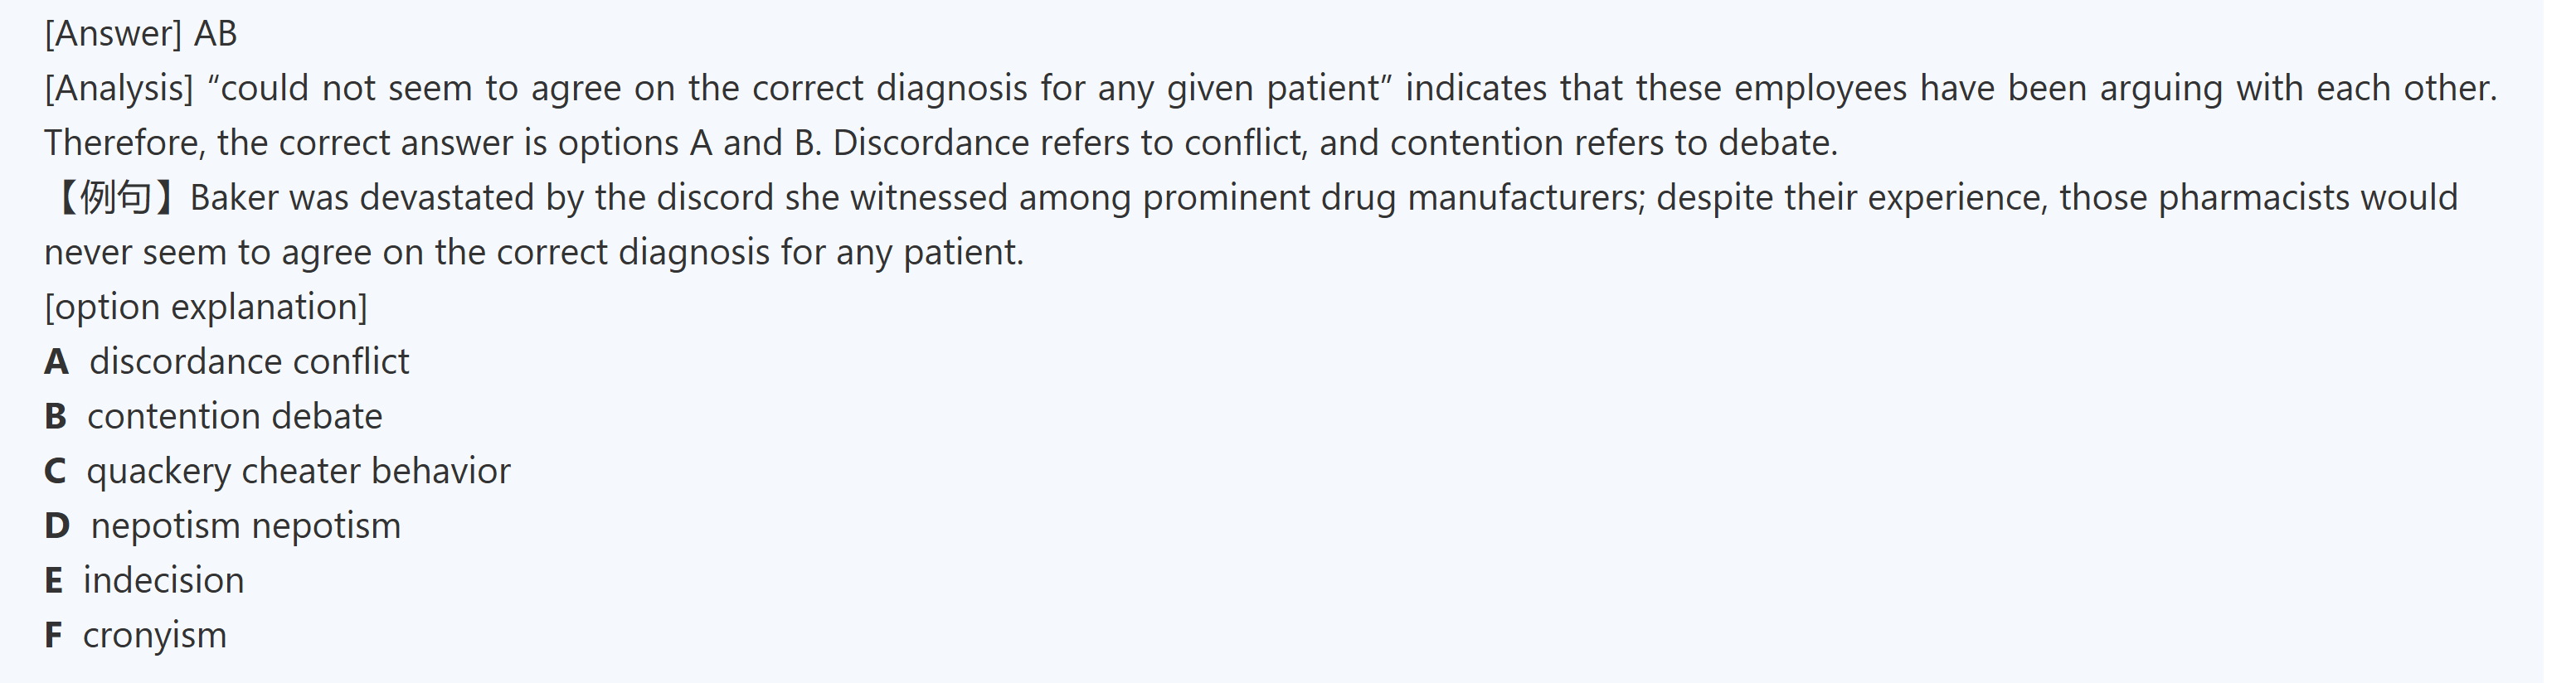Select the bold letter A option
2576x683 pixels.
tap(56, 362)
